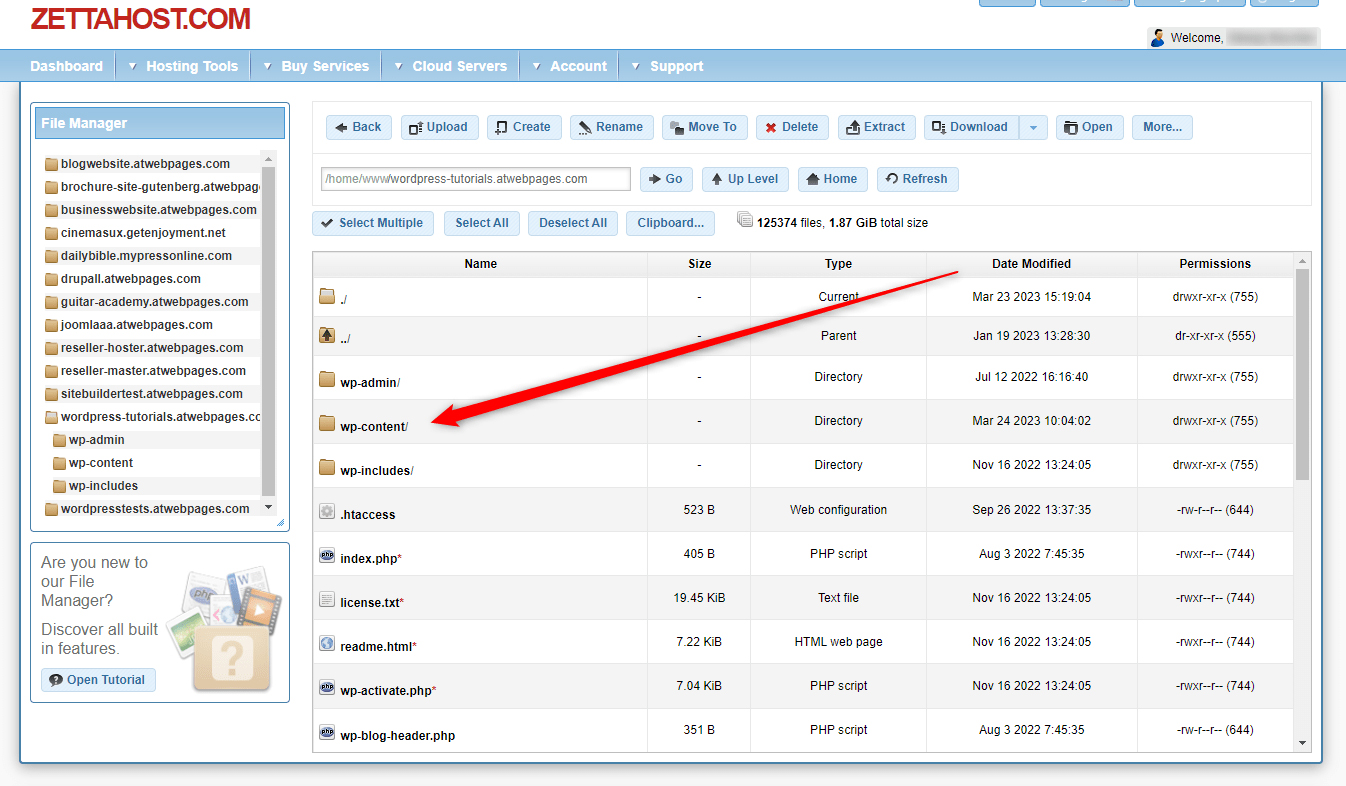The height and width of the screenshot is (786, 1346).
Task: Click the Home button
Action: point(832,179)
